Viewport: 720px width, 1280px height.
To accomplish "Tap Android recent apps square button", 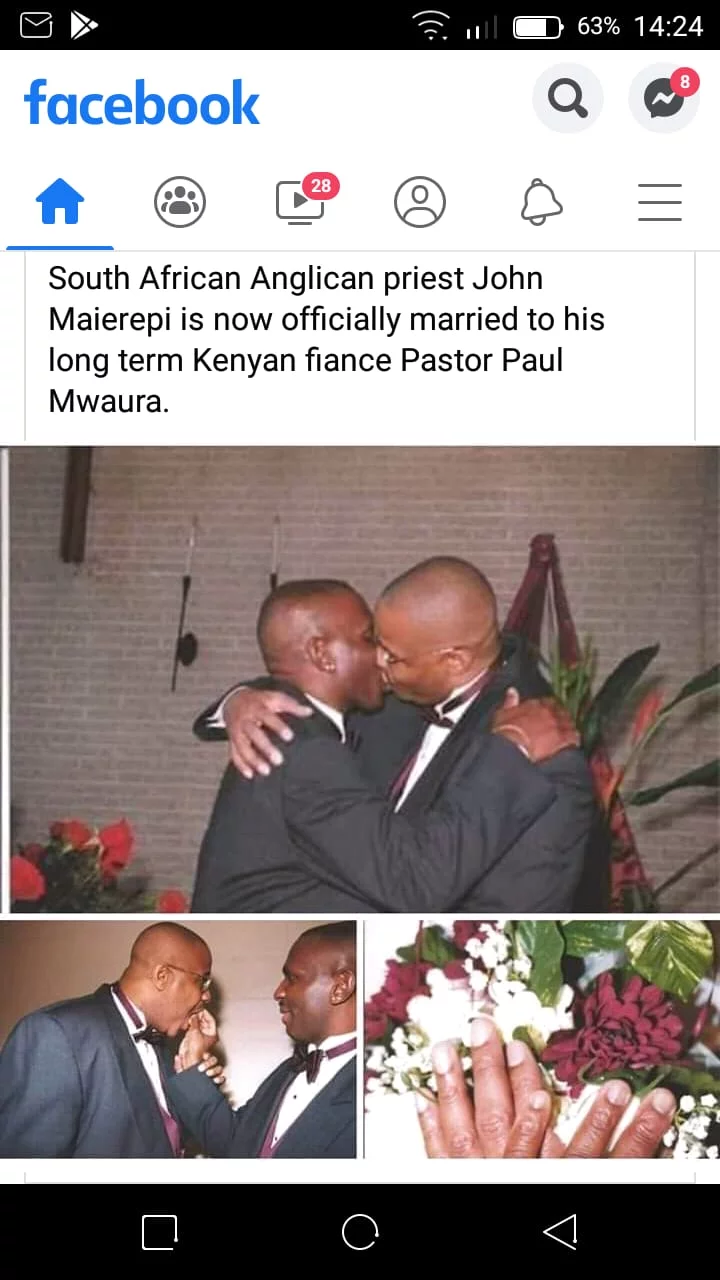I will (160, 1232).
